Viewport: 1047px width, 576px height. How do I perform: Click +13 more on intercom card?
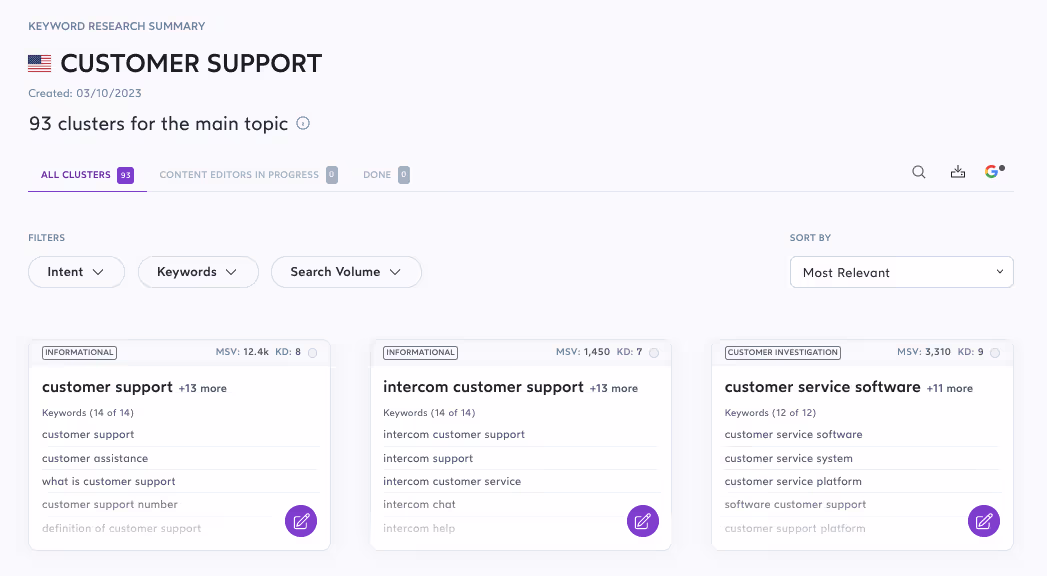(614, 388)
